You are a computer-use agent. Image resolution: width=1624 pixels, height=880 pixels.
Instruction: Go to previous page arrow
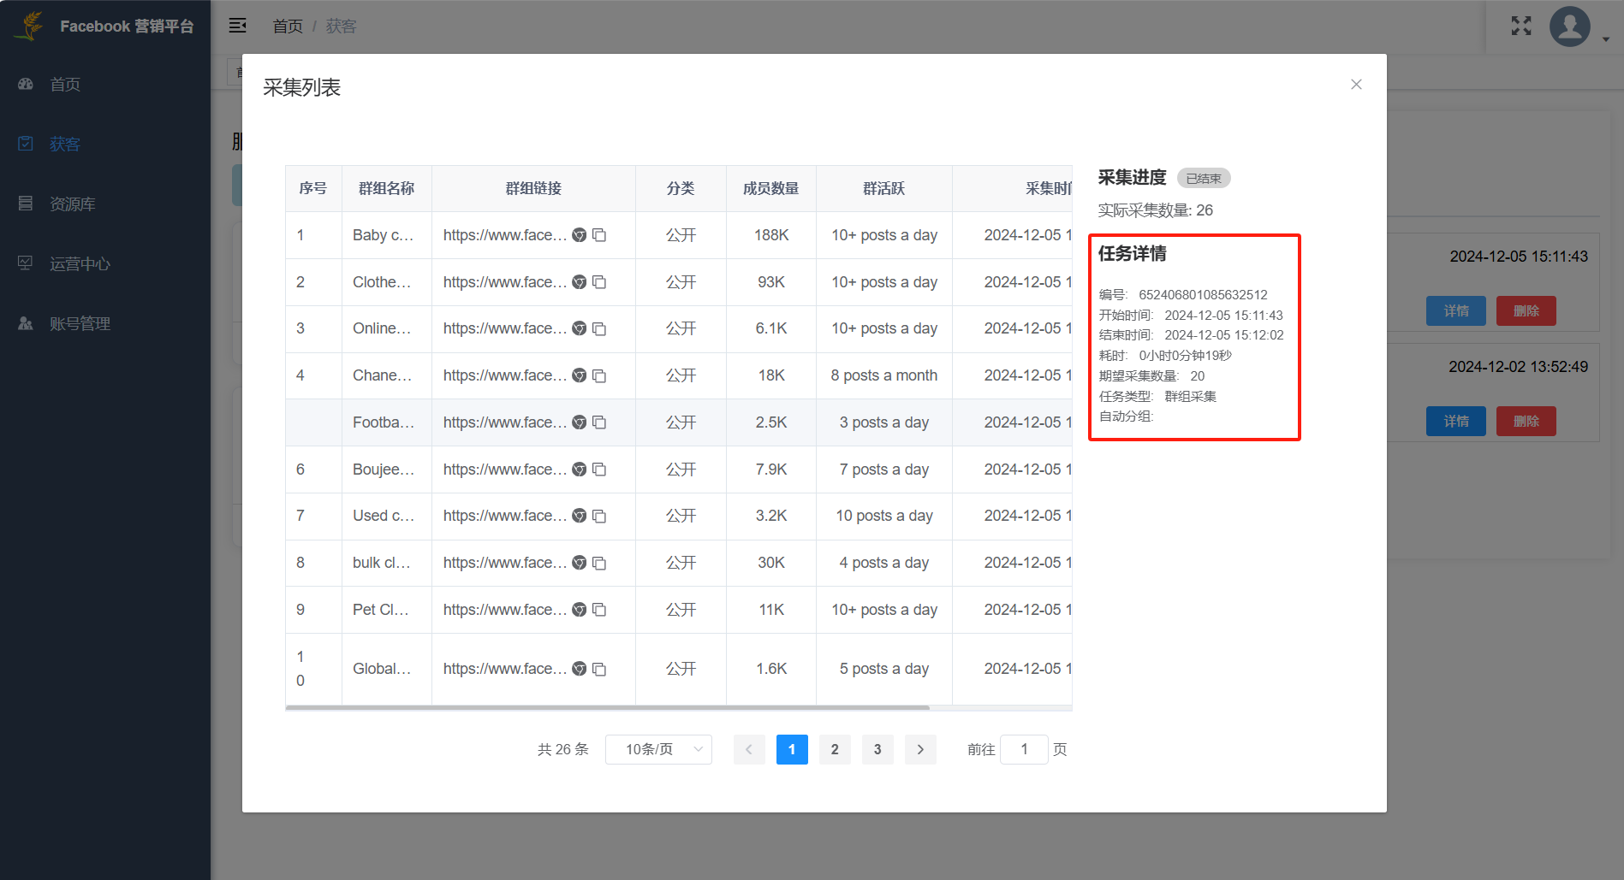point(749,749)
